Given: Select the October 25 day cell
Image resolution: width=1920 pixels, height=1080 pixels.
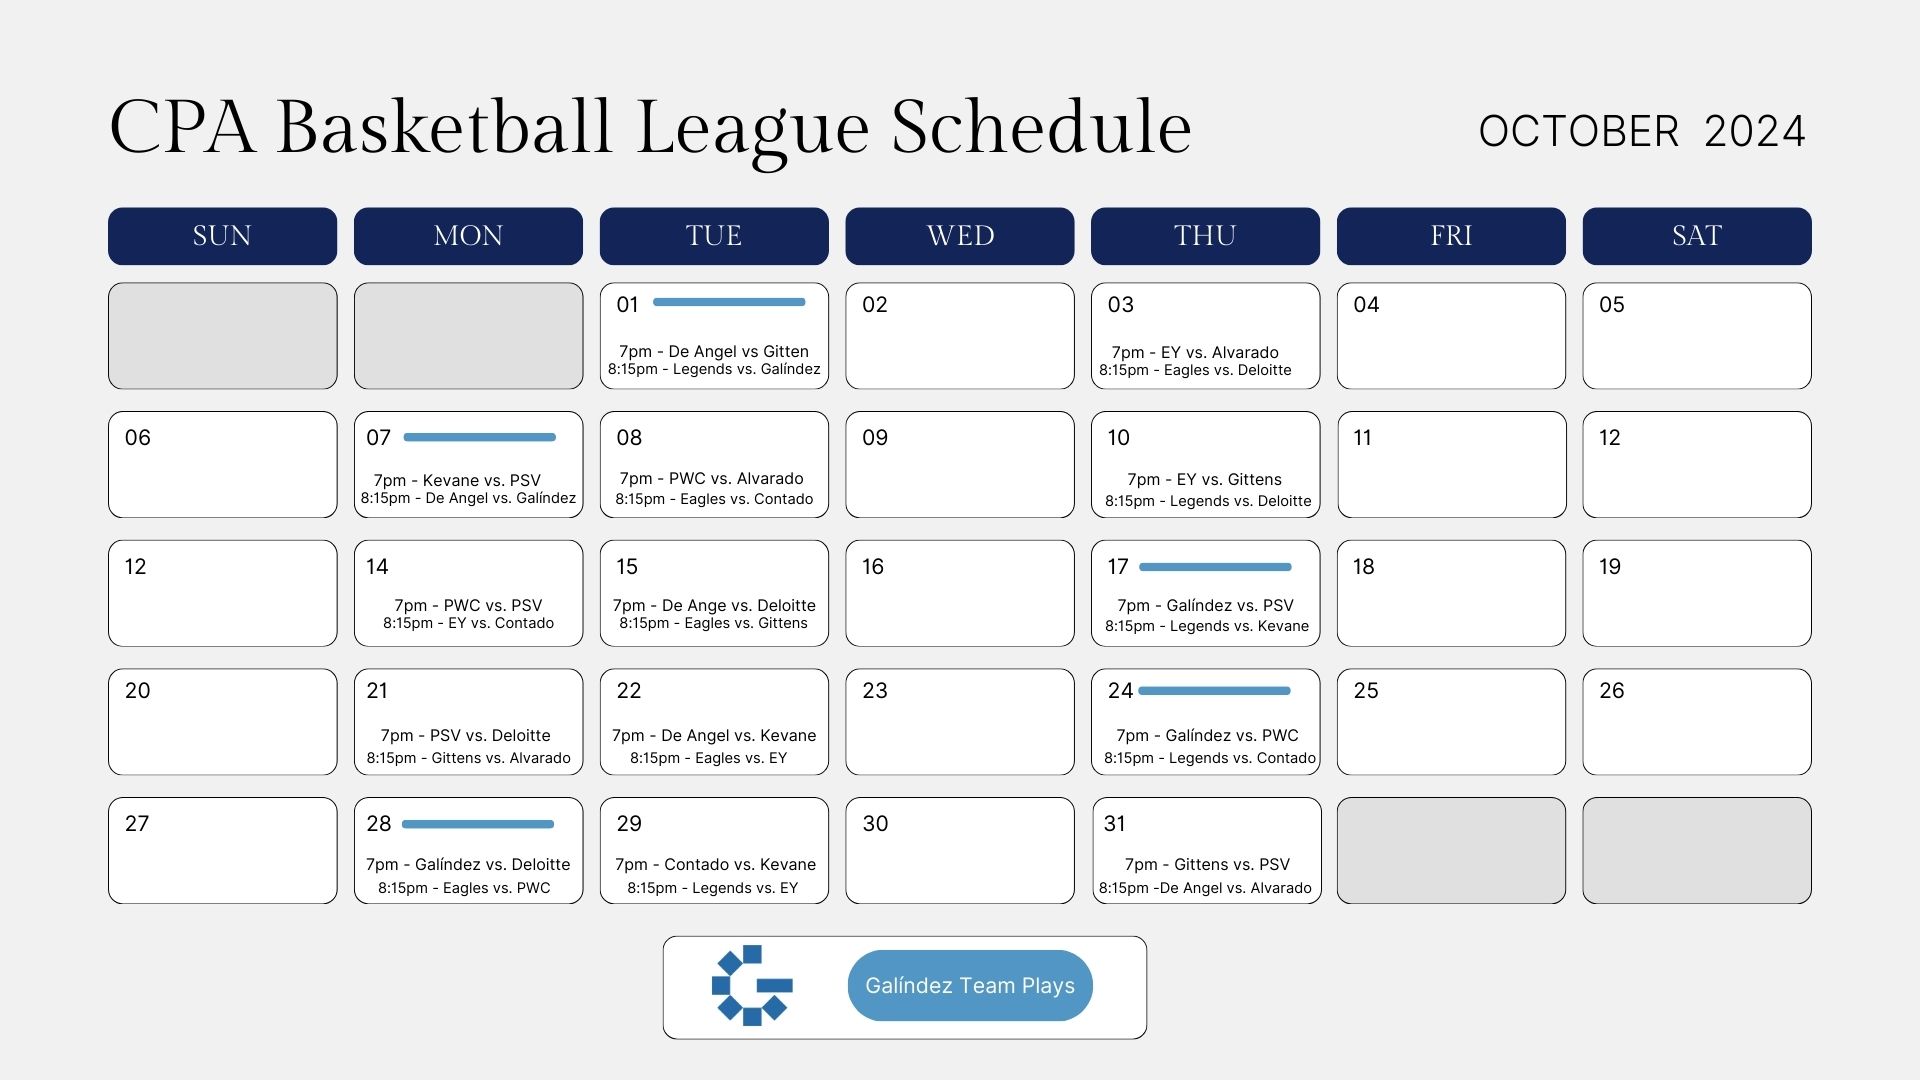Looking at the screenshot, I should 1451,722.
